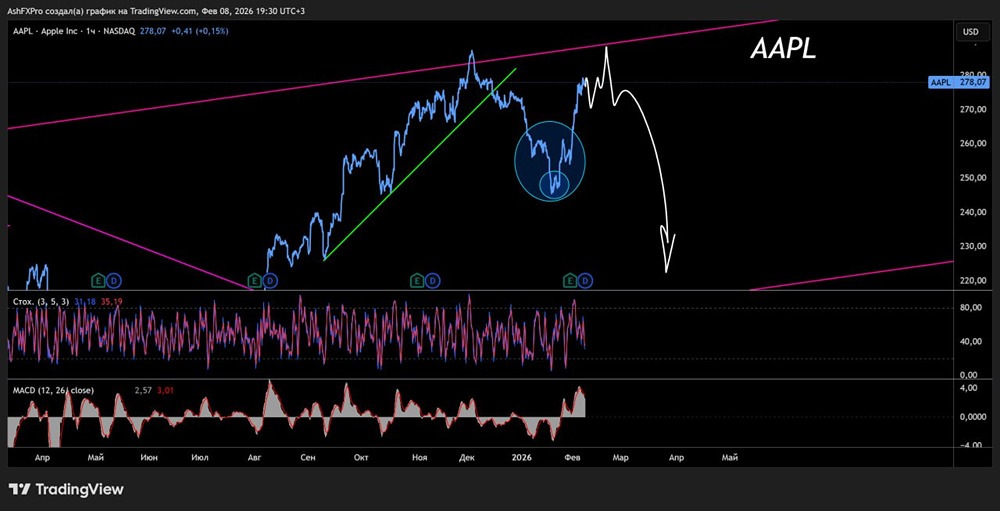Screen dimensions: 1000x511
Task: Click the MACD signal value 3,01
Action: (x=165, y=390)
